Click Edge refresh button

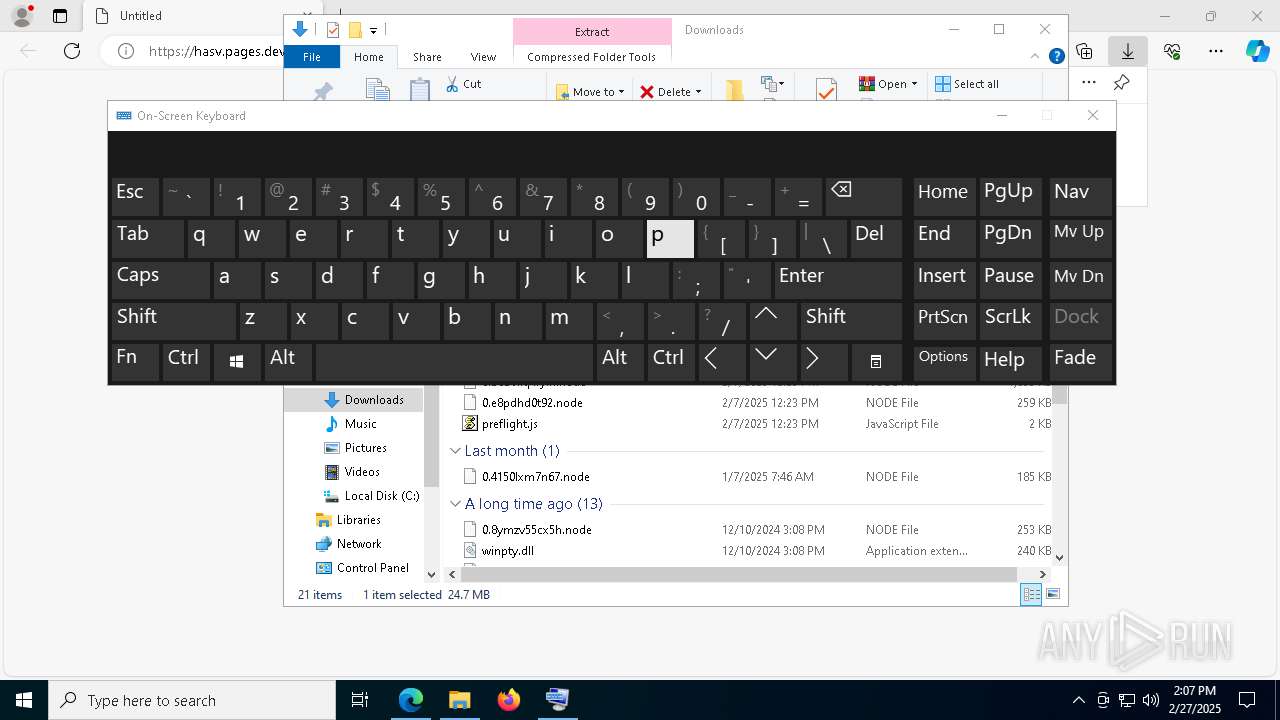[72, 51]
